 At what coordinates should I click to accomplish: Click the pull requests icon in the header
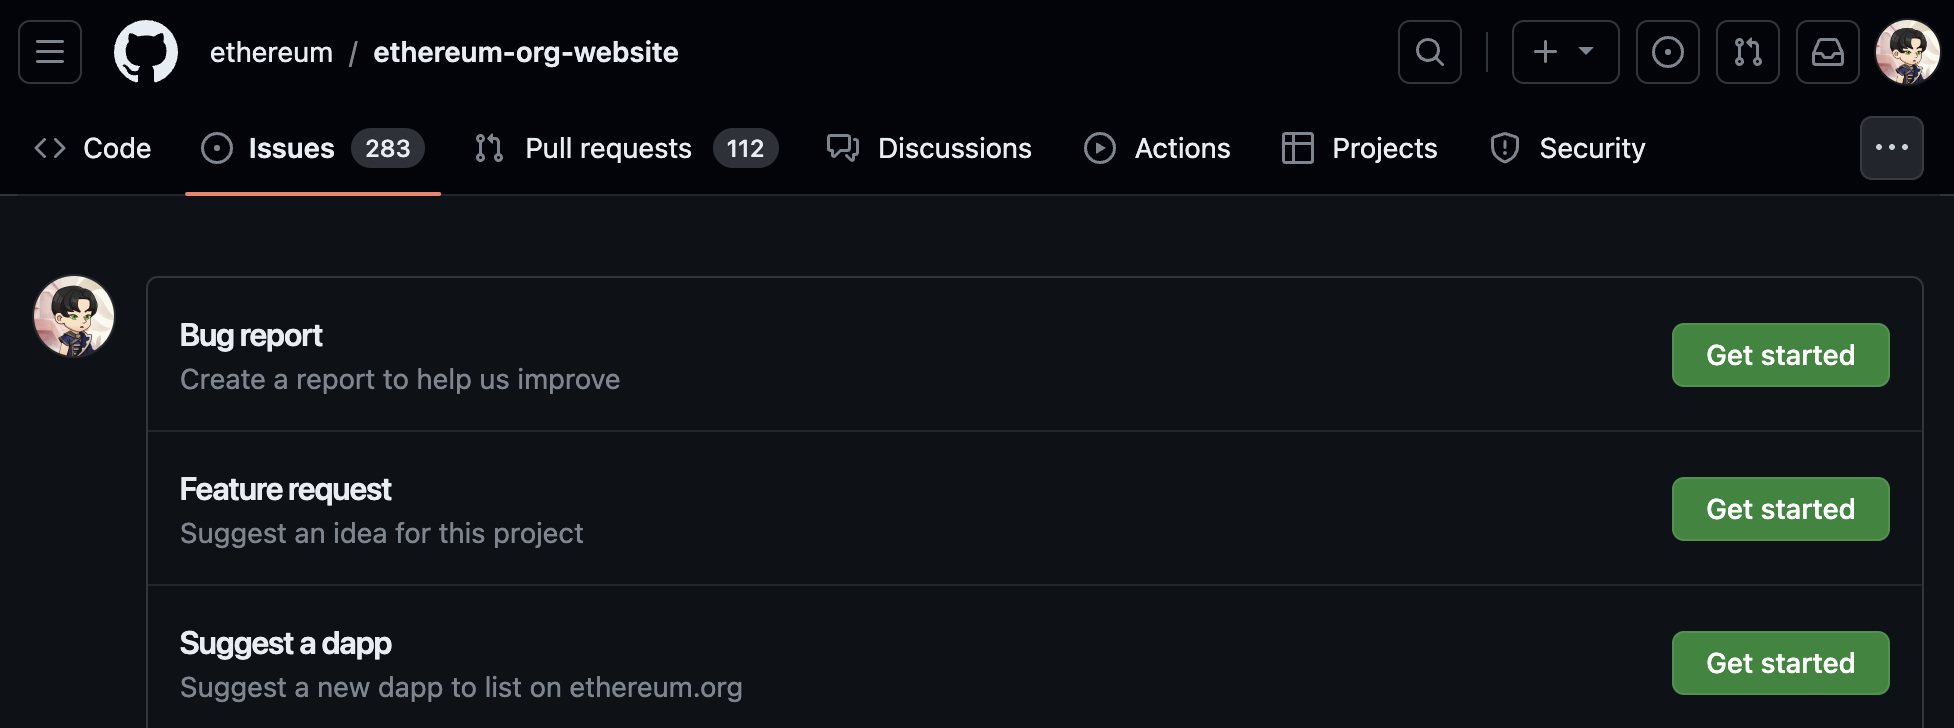click(1748, 52)
